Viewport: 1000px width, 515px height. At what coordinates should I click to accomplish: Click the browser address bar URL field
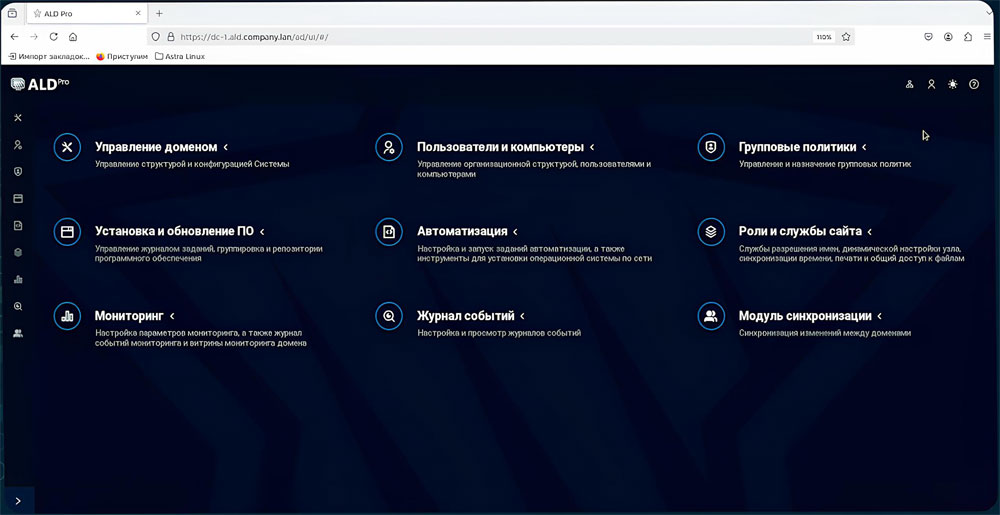[490, 36]
